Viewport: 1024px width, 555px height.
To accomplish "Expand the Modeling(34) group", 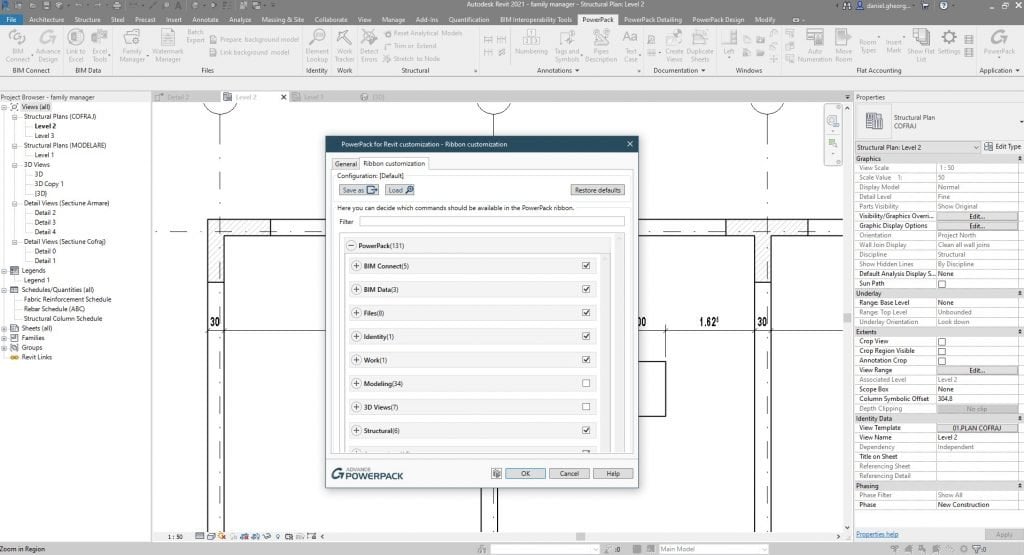I will 356,383.
